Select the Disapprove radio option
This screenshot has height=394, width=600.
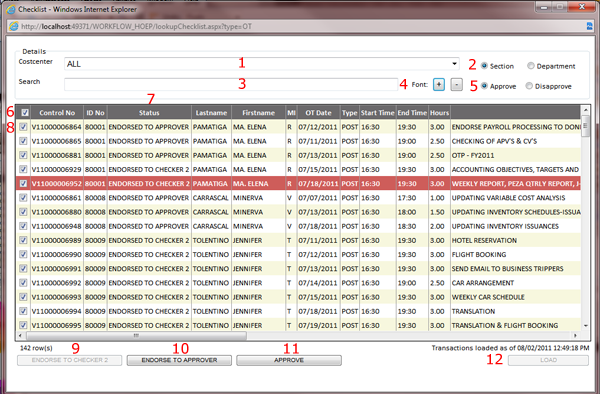(x=529, y=86)
